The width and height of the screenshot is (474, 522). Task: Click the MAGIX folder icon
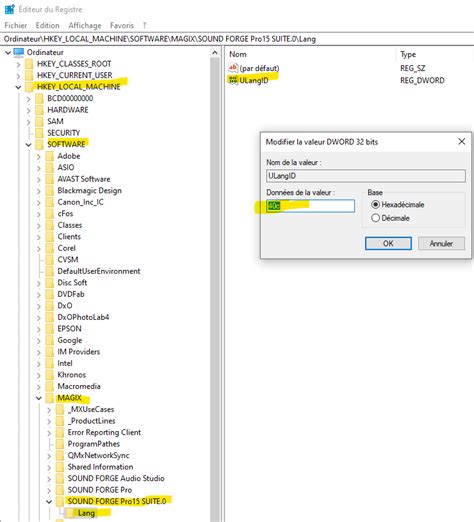[50, 398]
